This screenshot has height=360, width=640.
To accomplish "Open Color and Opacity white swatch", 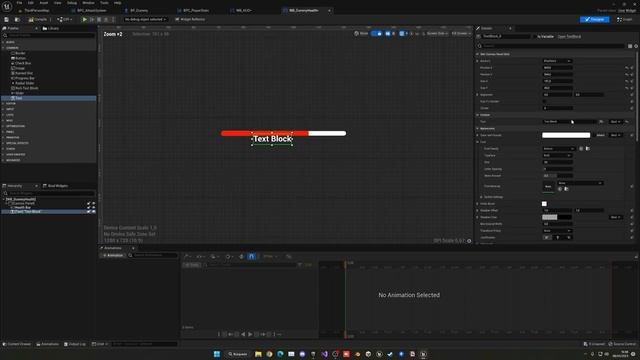I will point(566,135).
